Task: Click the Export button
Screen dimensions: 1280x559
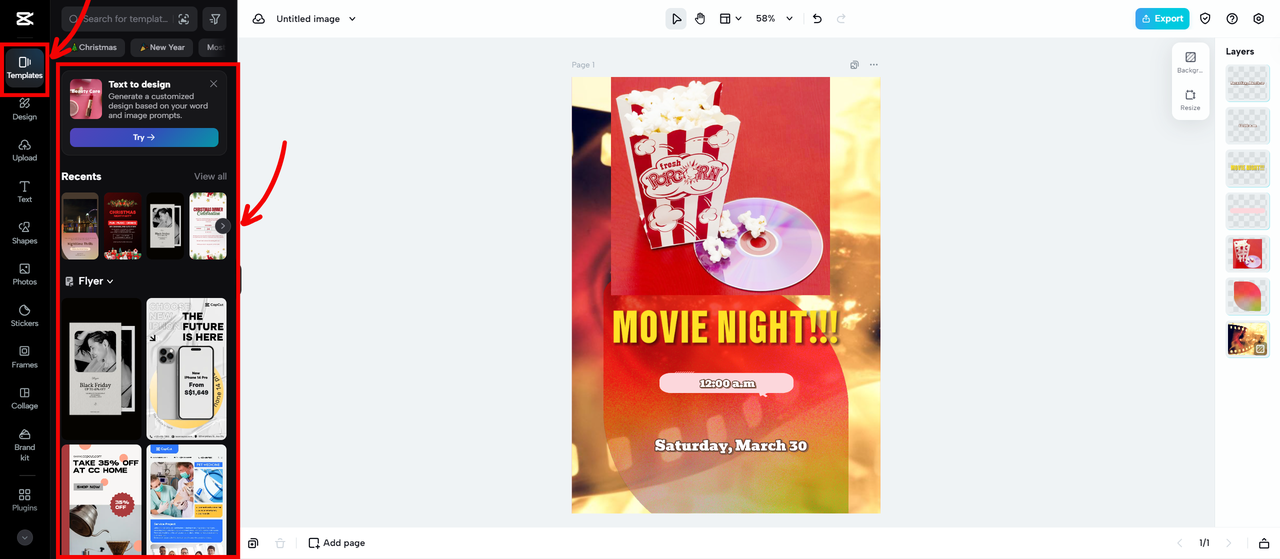Action: click(x=1162, y=19)
